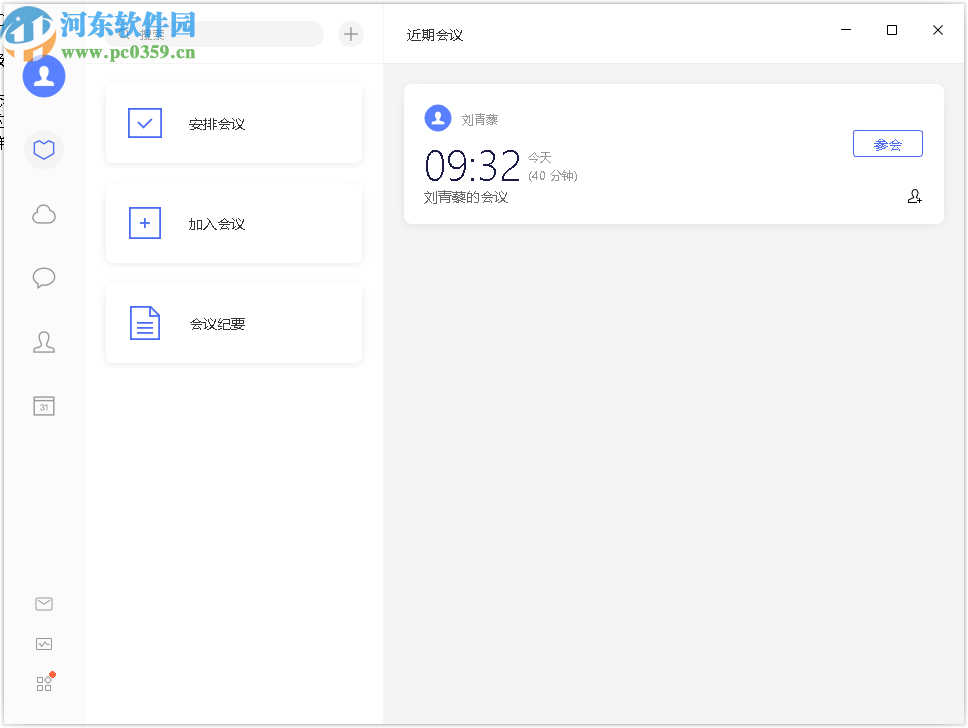Open the chat messages panel
Screen dimensions: 968x728
click(44, 278)
